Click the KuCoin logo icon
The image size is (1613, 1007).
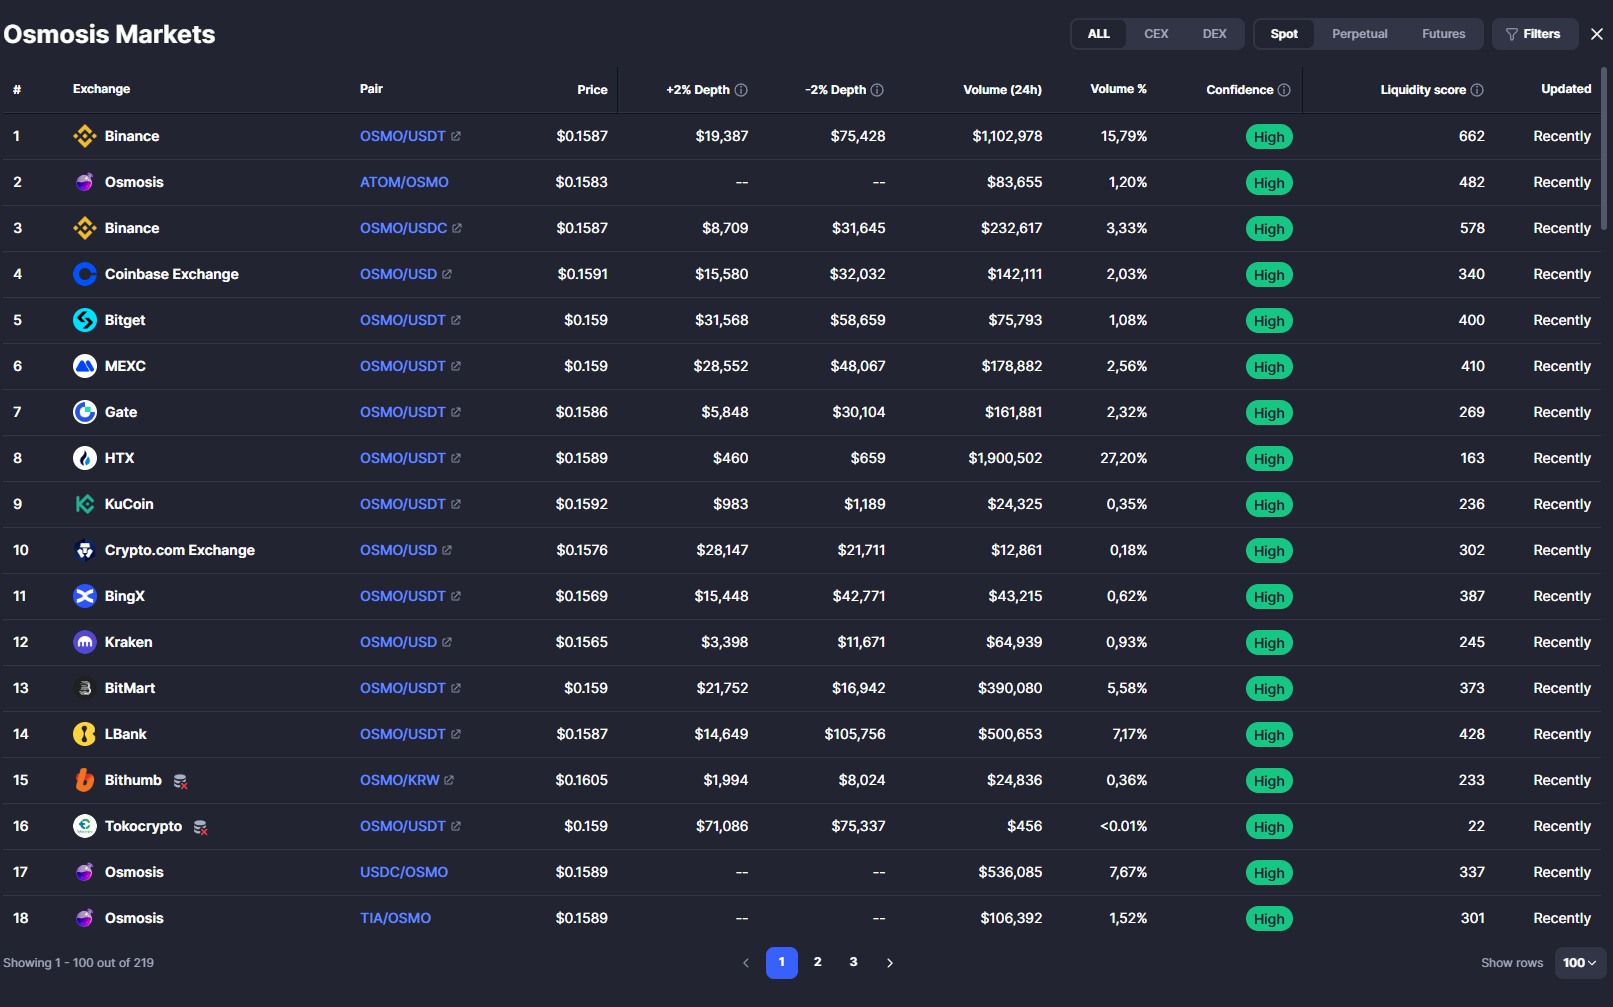[85, 504]
